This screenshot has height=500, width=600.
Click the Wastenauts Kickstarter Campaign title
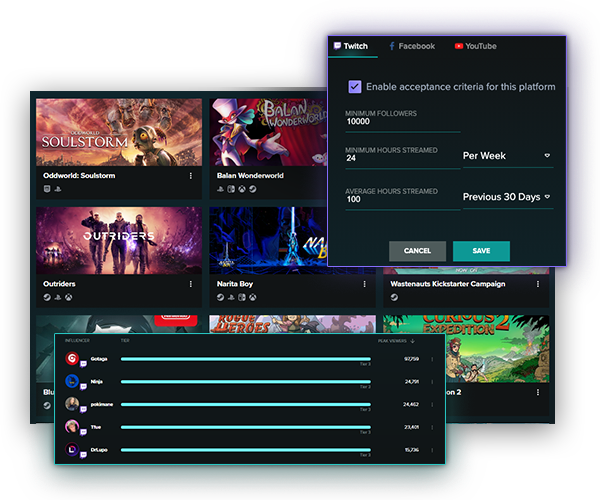pos(448,284)
